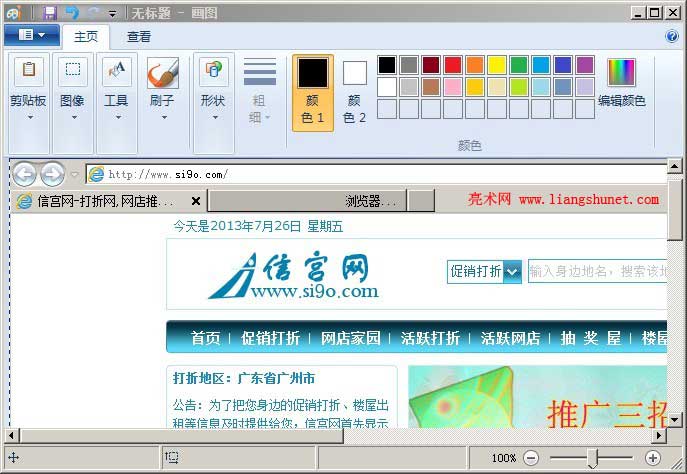Image resolution: width=687 pixels, height=474 pixels.
Task: Pick the bright red color swatch
Action: click(x=453, y=65)
